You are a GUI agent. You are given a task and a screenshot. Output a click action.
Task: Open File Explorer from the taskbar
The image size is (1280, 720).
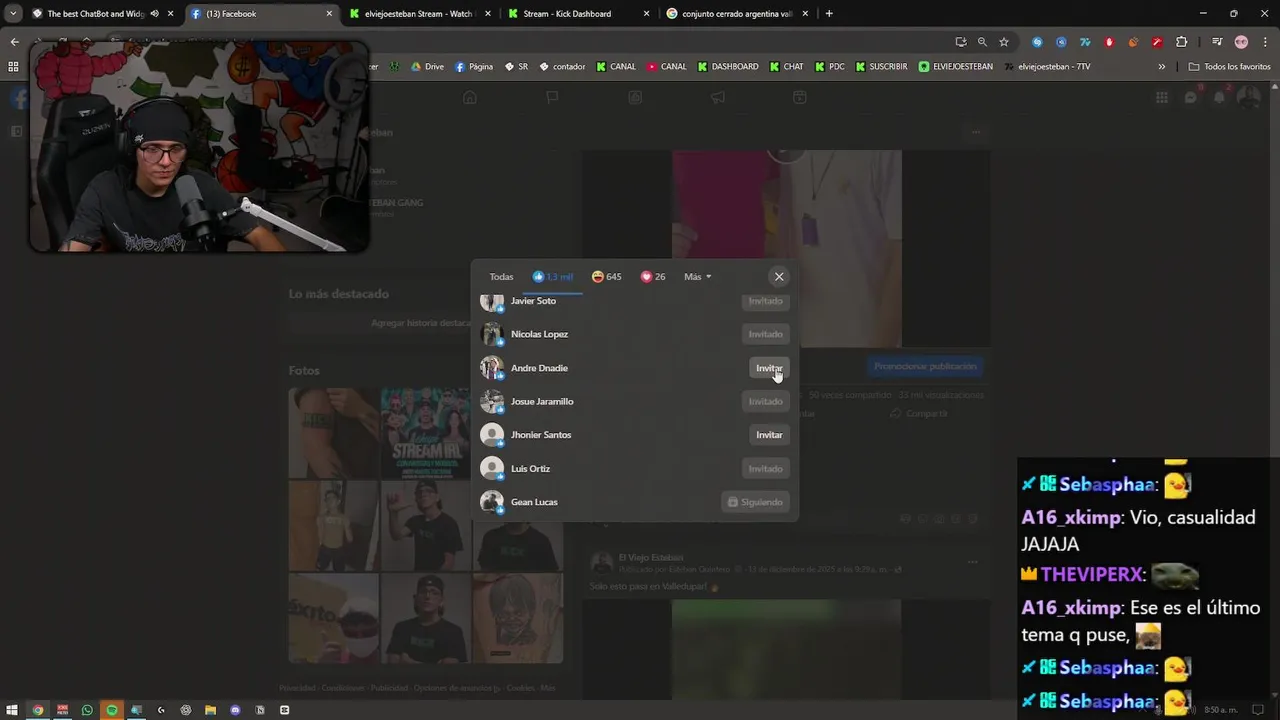210,710
